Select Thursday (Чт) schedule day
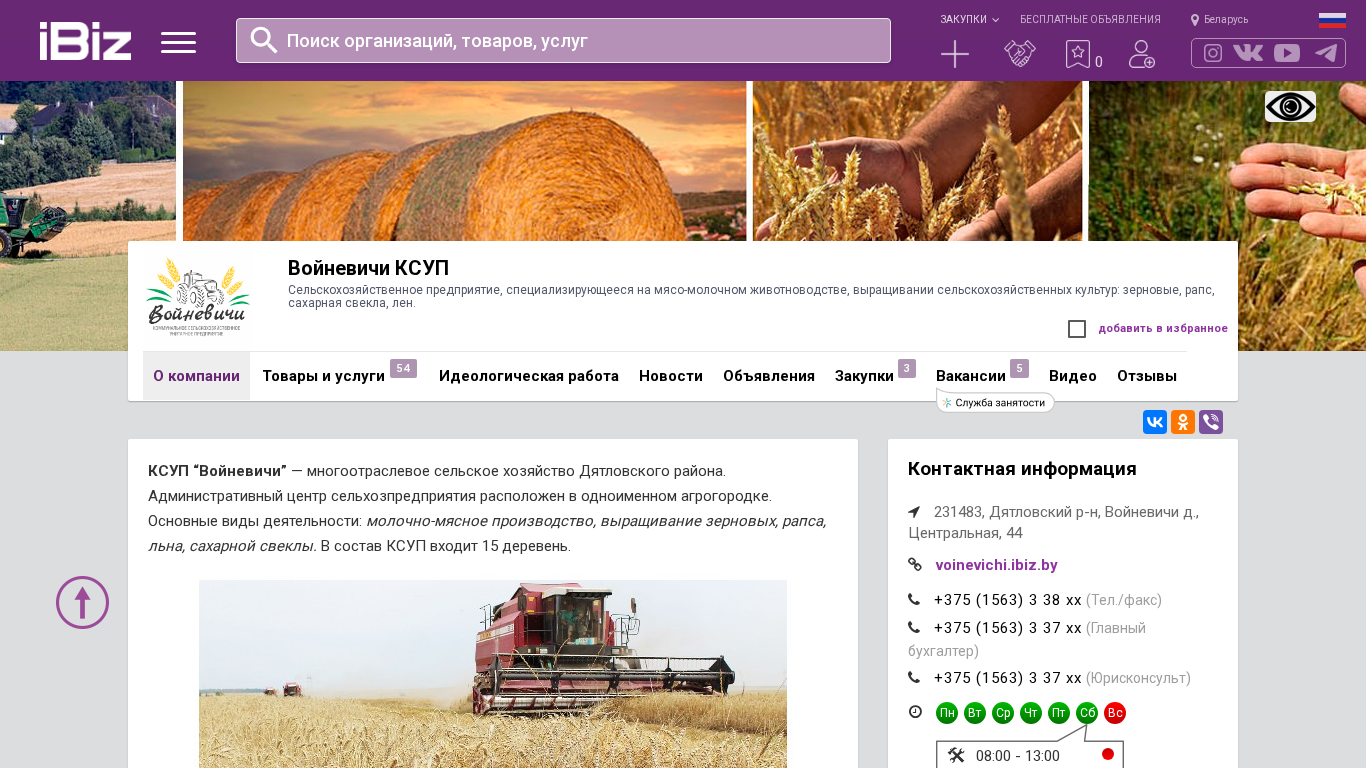This screenshot has width=1366, height=768. [x=1031, y=713]
